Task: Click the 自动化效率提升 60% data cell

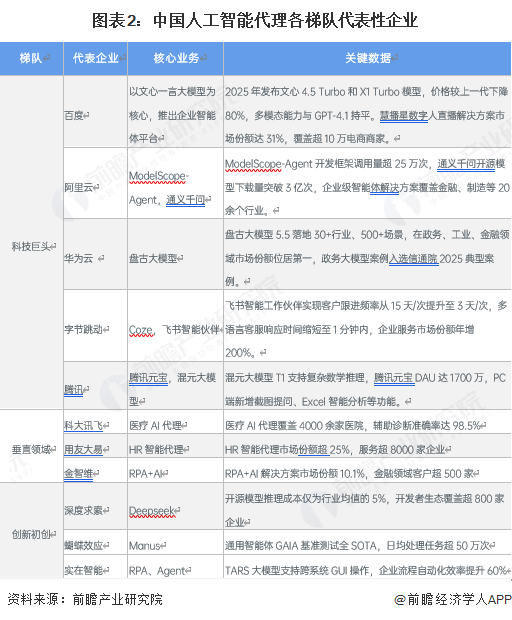Action: coord(367,566)
